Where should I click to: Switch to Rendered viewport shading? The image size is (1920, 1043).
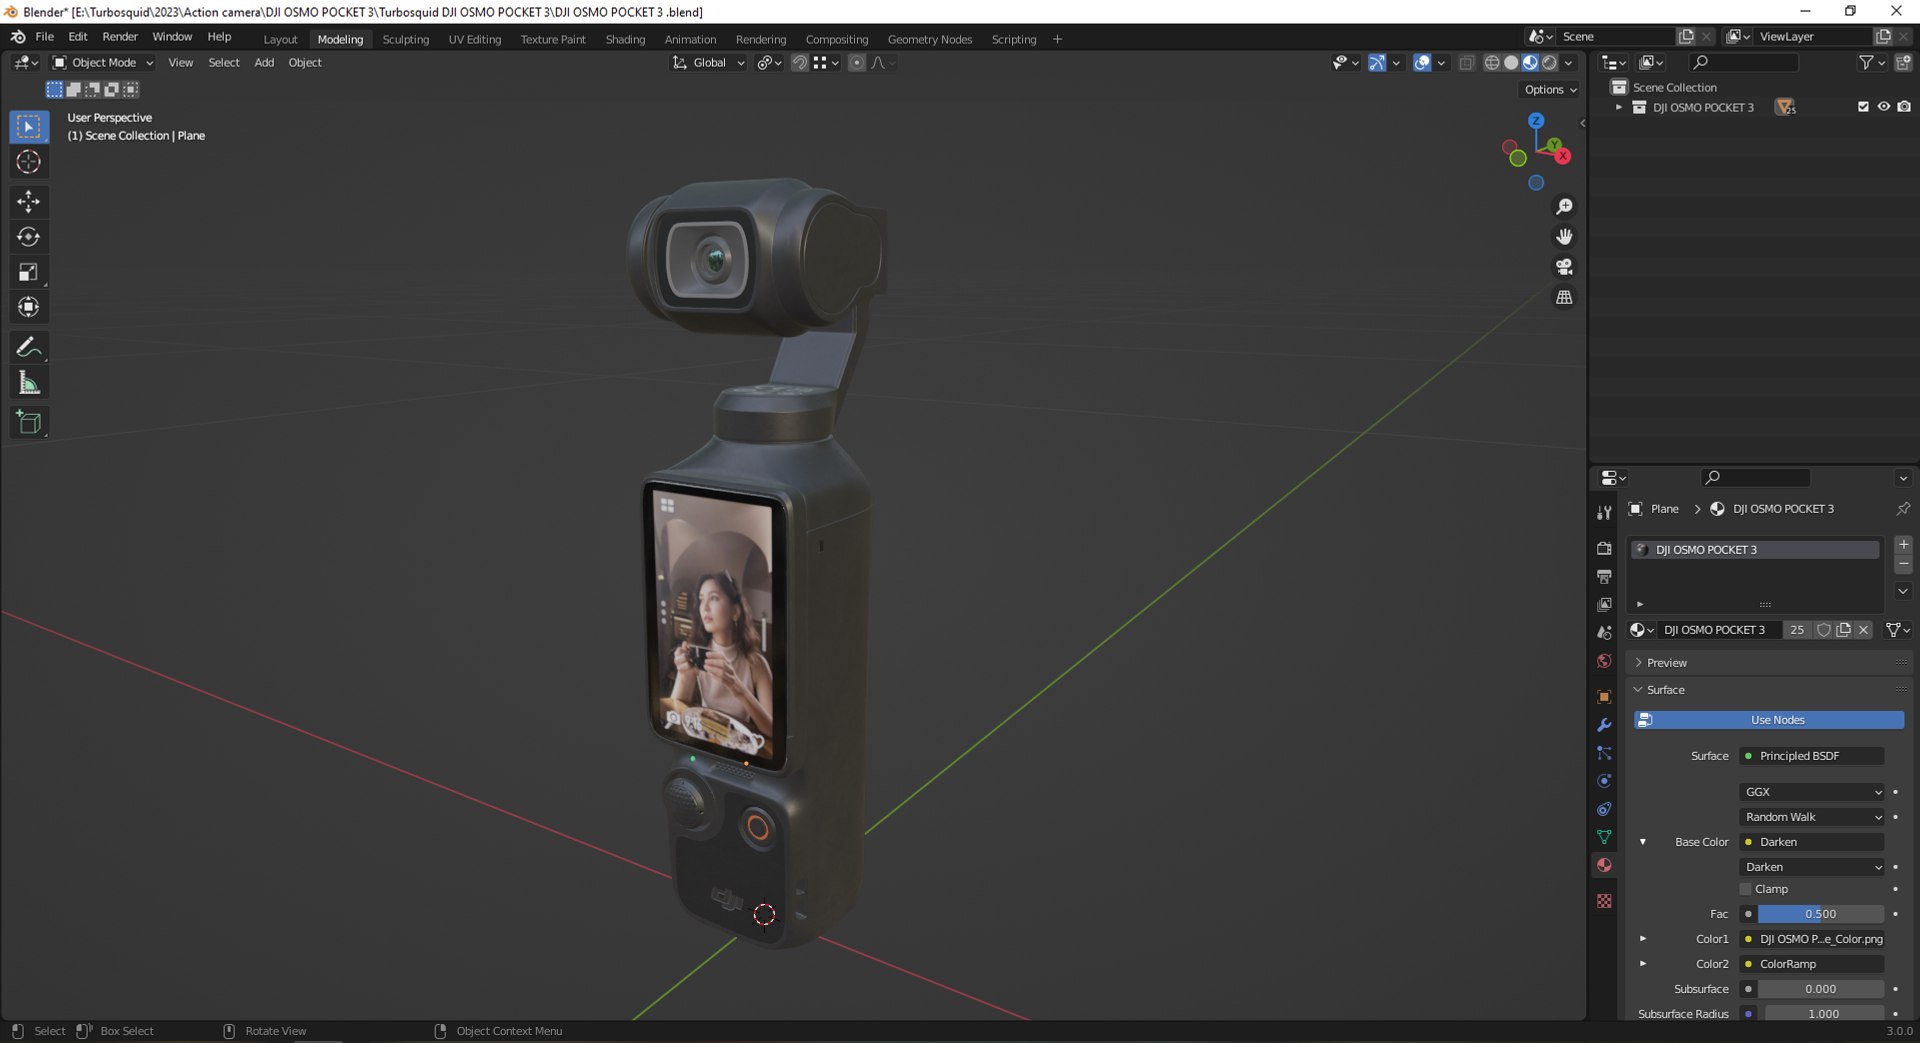click(1549, 63)
